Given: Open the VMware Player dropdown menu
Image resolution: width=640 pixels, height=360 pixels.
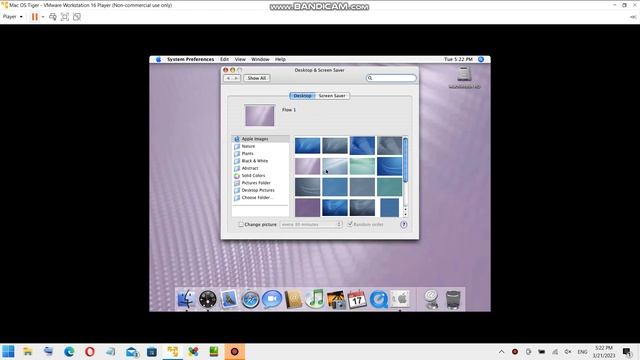Looking at the screenshot, I should (13, 17).
